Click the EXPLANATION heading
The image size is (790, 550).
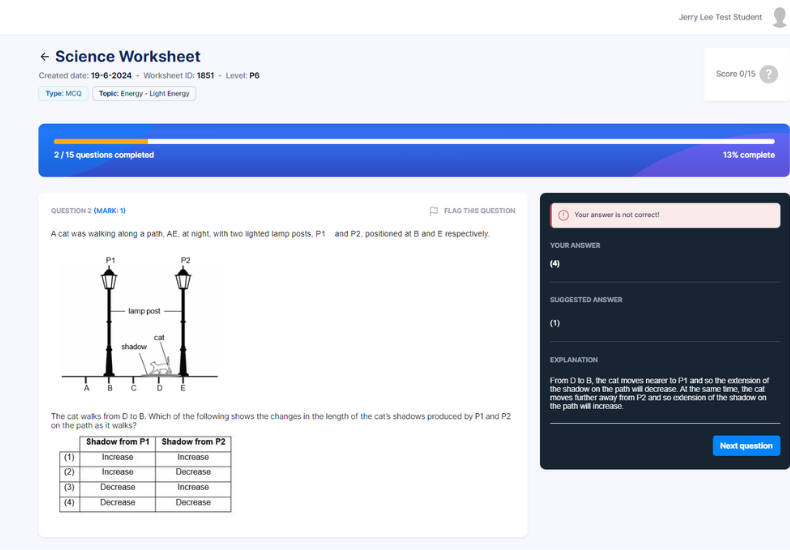point(573,360)
